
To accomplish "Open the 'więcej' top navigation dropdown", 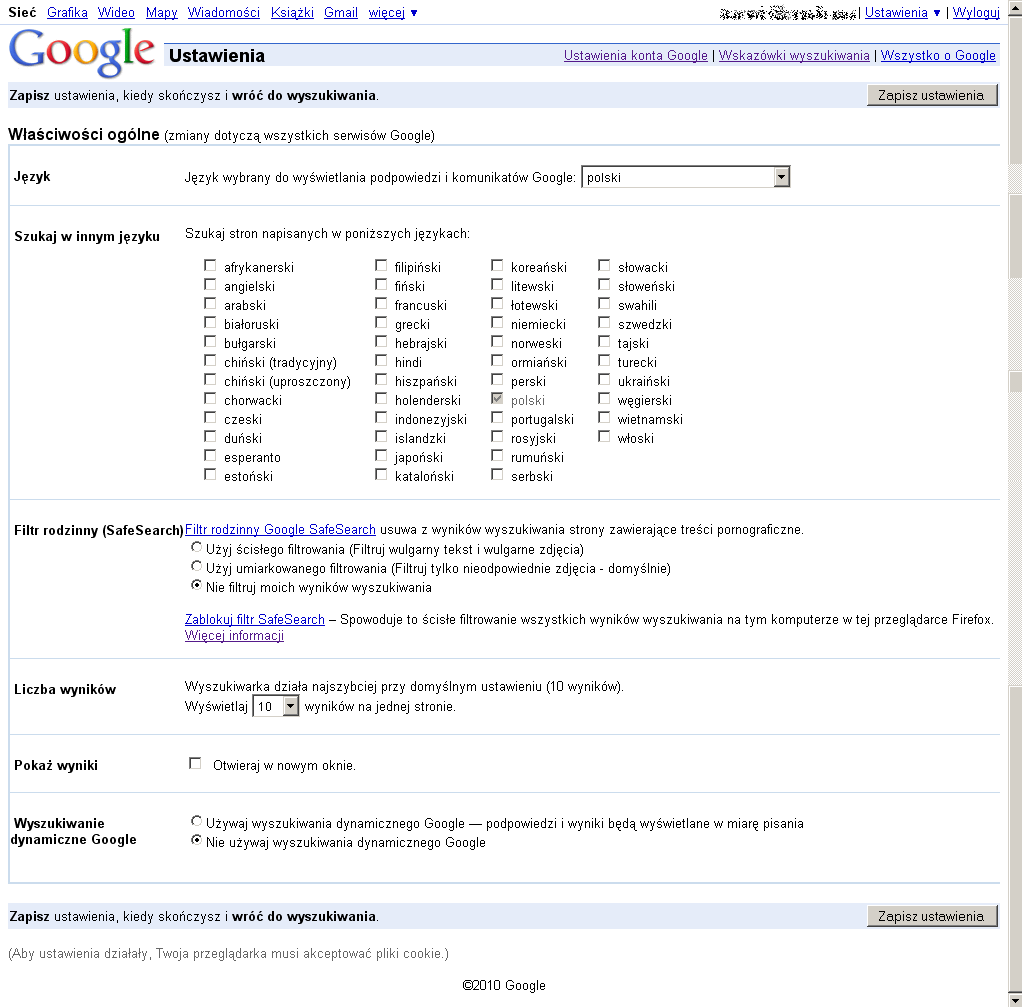I will pos(393,12).
